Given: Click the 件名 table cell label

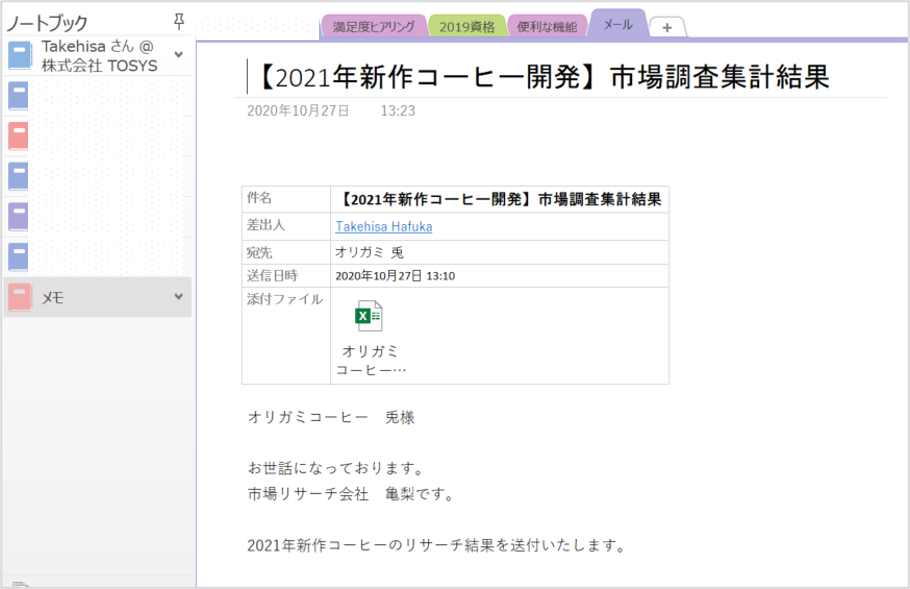Looking at the screenshot, I should click(x=259, y=198).
